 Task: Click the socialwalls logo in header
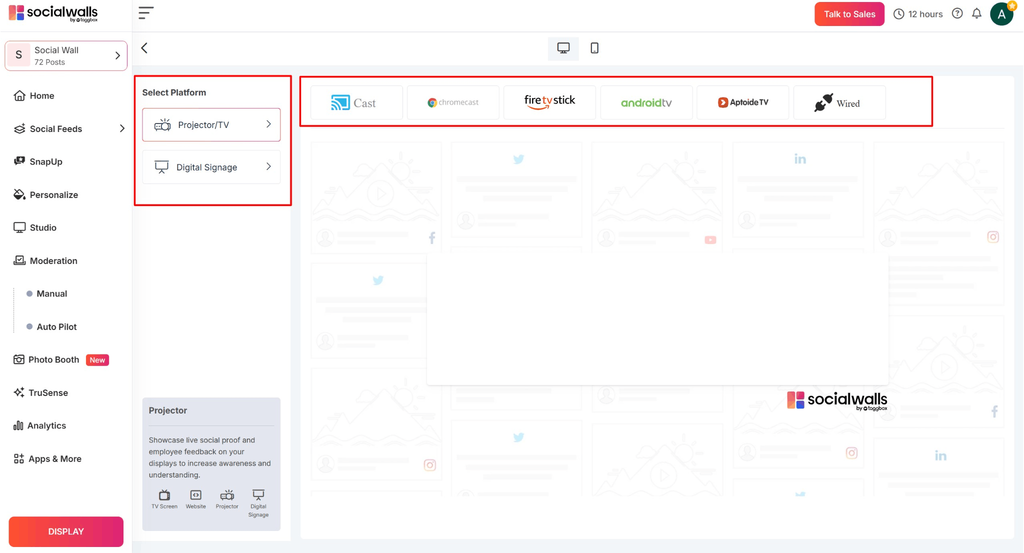[x=53, y=13]
